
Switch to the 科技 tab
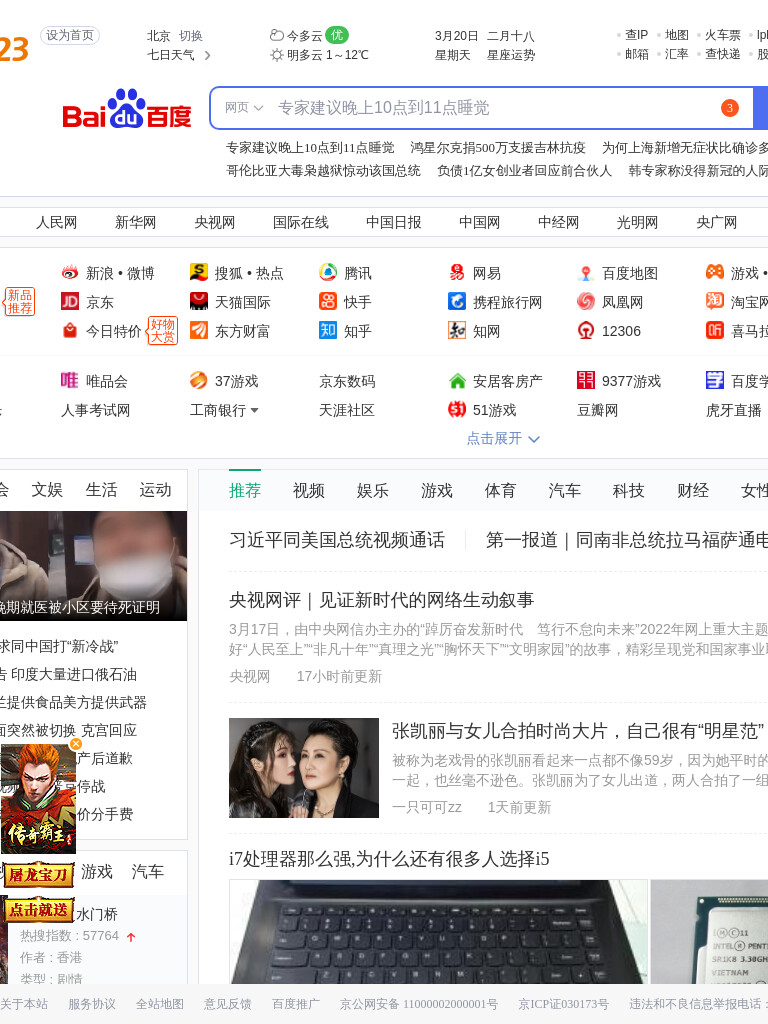coord(628,490)
